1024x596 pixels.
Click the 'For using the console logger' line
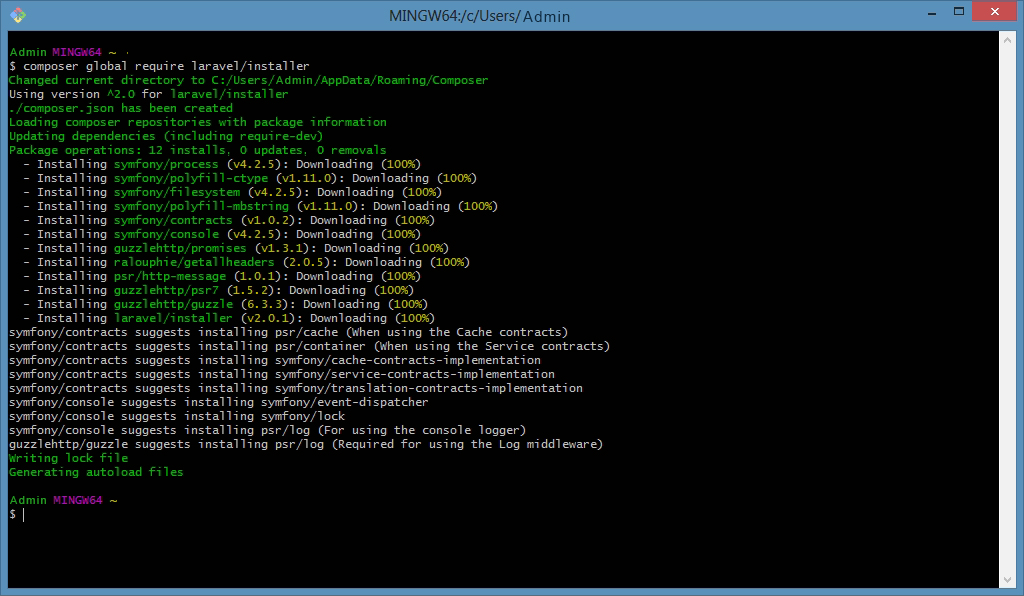[x=268, y=431]
